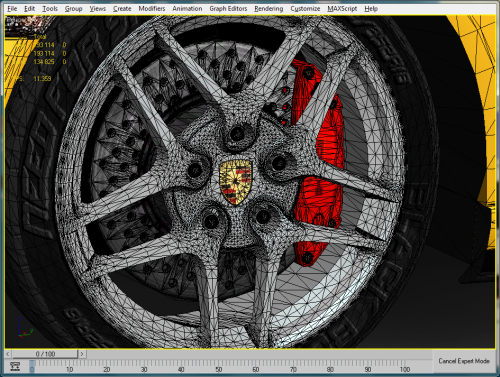Open the Tools menu

coord(50,8)
